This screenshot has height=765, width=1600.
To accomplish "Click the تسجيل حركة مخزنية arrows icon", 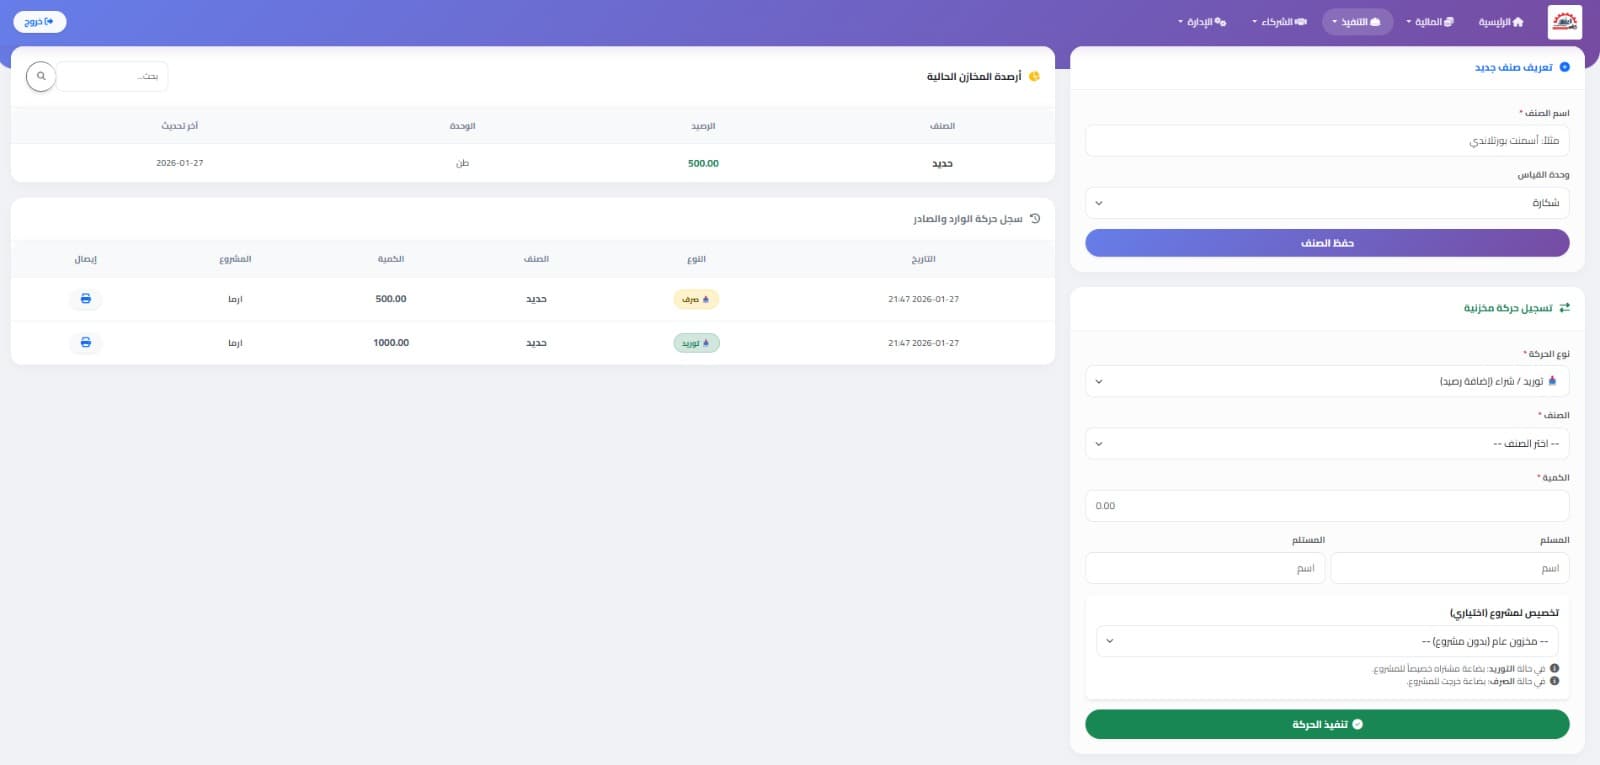I will click(x=1565, y=308).
